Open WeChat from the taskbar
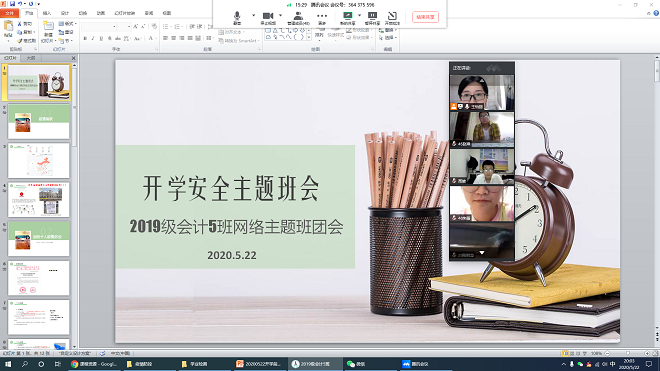Viewport: 660px width, 371px height. click(356, 364)
